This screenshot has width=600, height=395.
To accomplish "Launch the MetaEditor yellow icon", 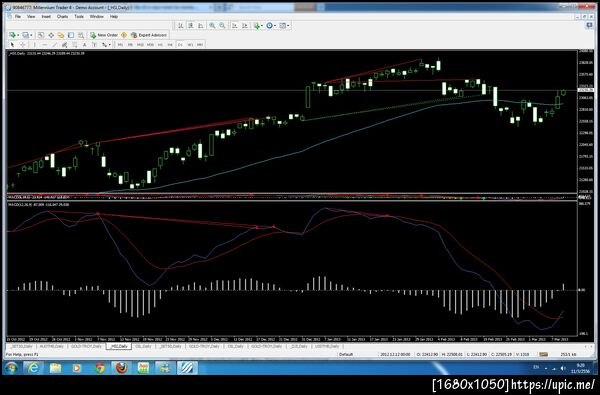I will click(x=124, y=35).
